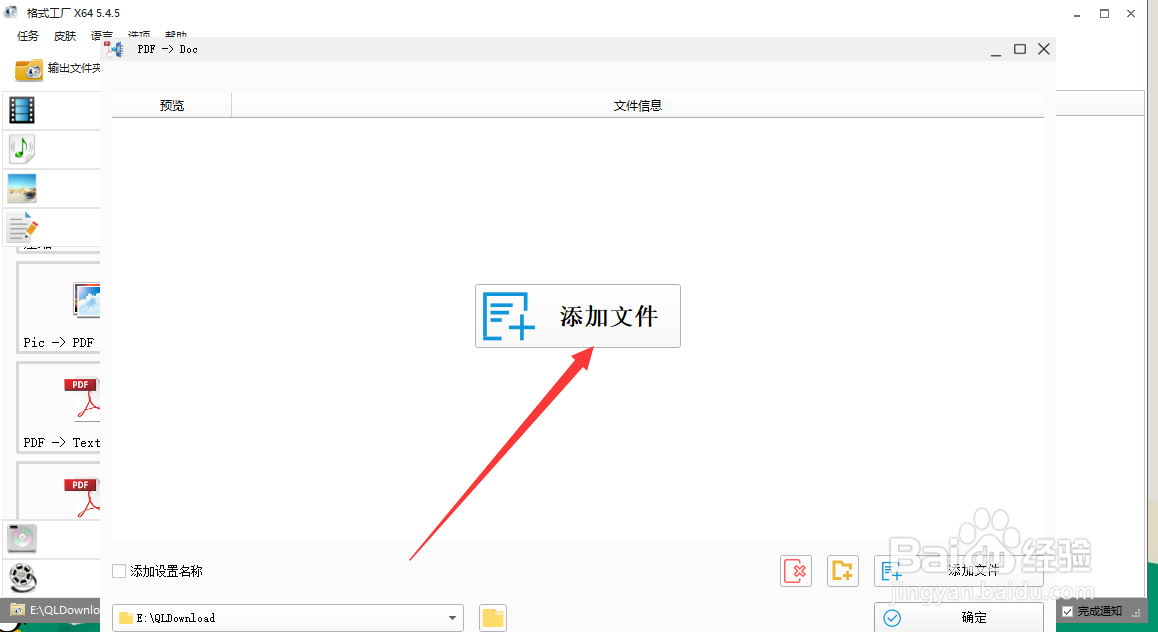Click the remove files red X icon
This screenshot has width=1158, height=632.
click(795, 571)
